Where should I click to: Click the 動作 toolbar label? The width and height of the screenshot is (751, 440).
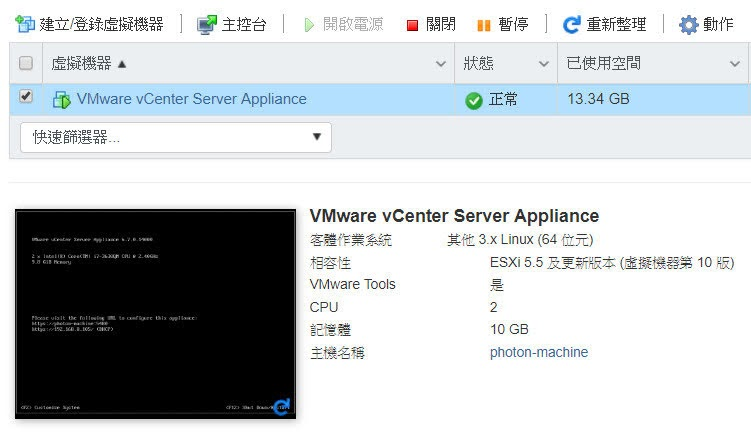click(718, 24)
